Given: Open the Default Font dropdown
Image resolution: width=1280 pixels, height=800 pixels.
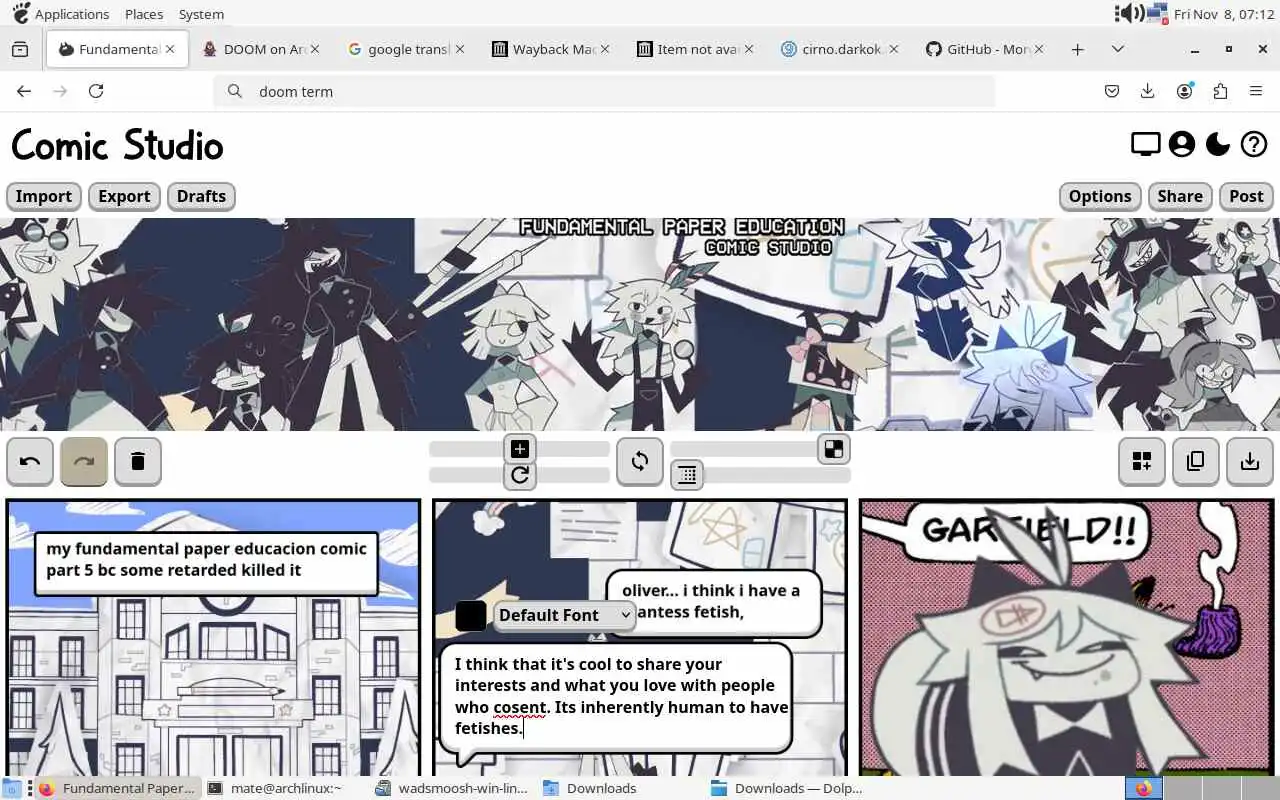Looking at the screenshot, I should click(565, 615).
